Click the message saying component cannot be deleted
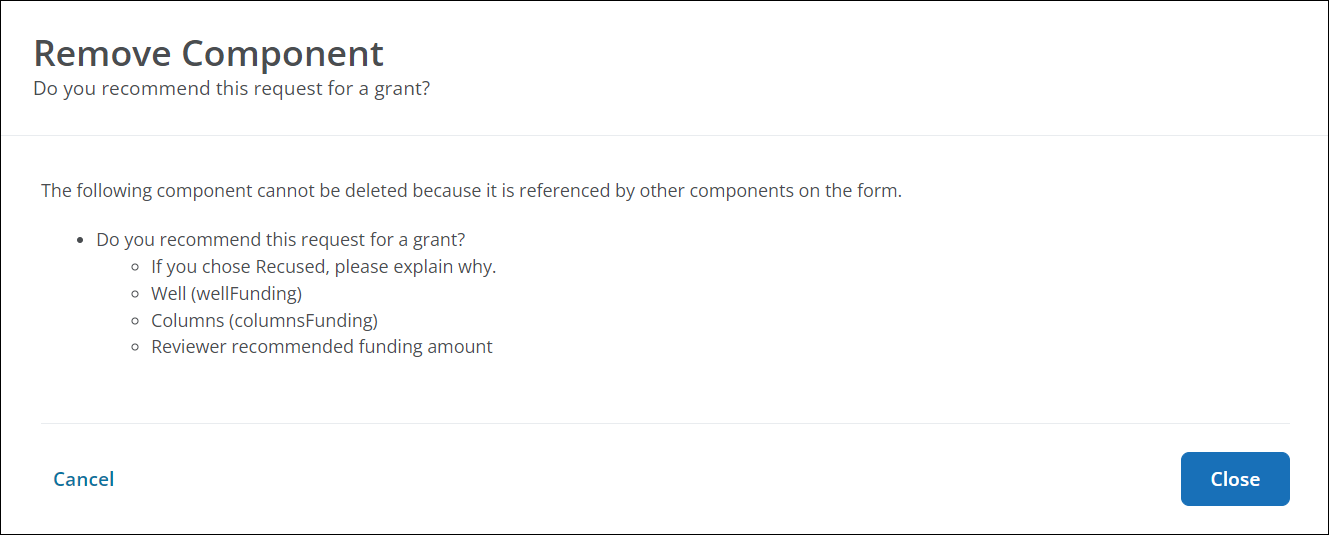 coord(471,190)
